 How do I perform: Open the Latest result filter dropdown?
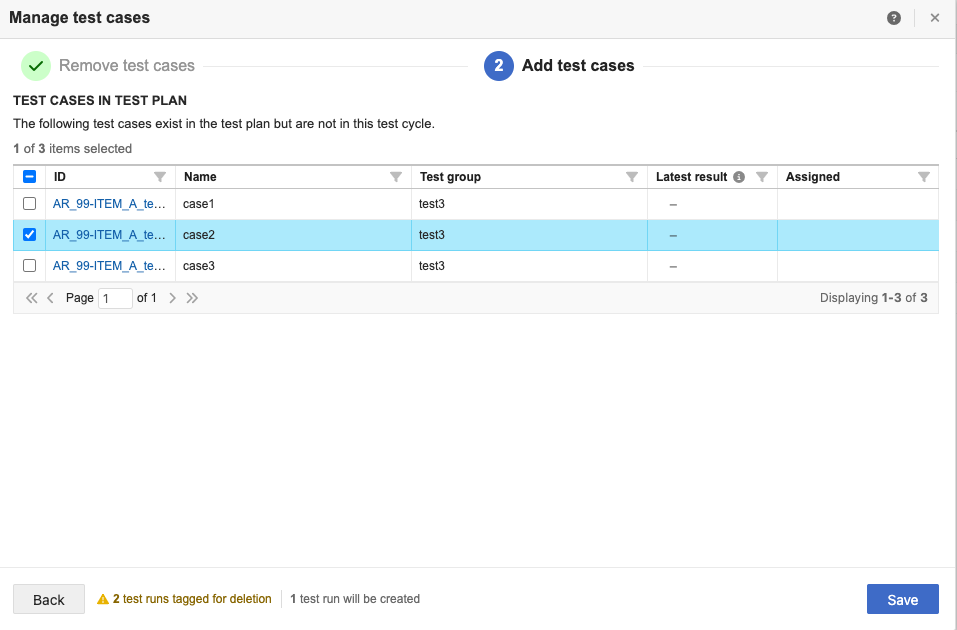762,177
